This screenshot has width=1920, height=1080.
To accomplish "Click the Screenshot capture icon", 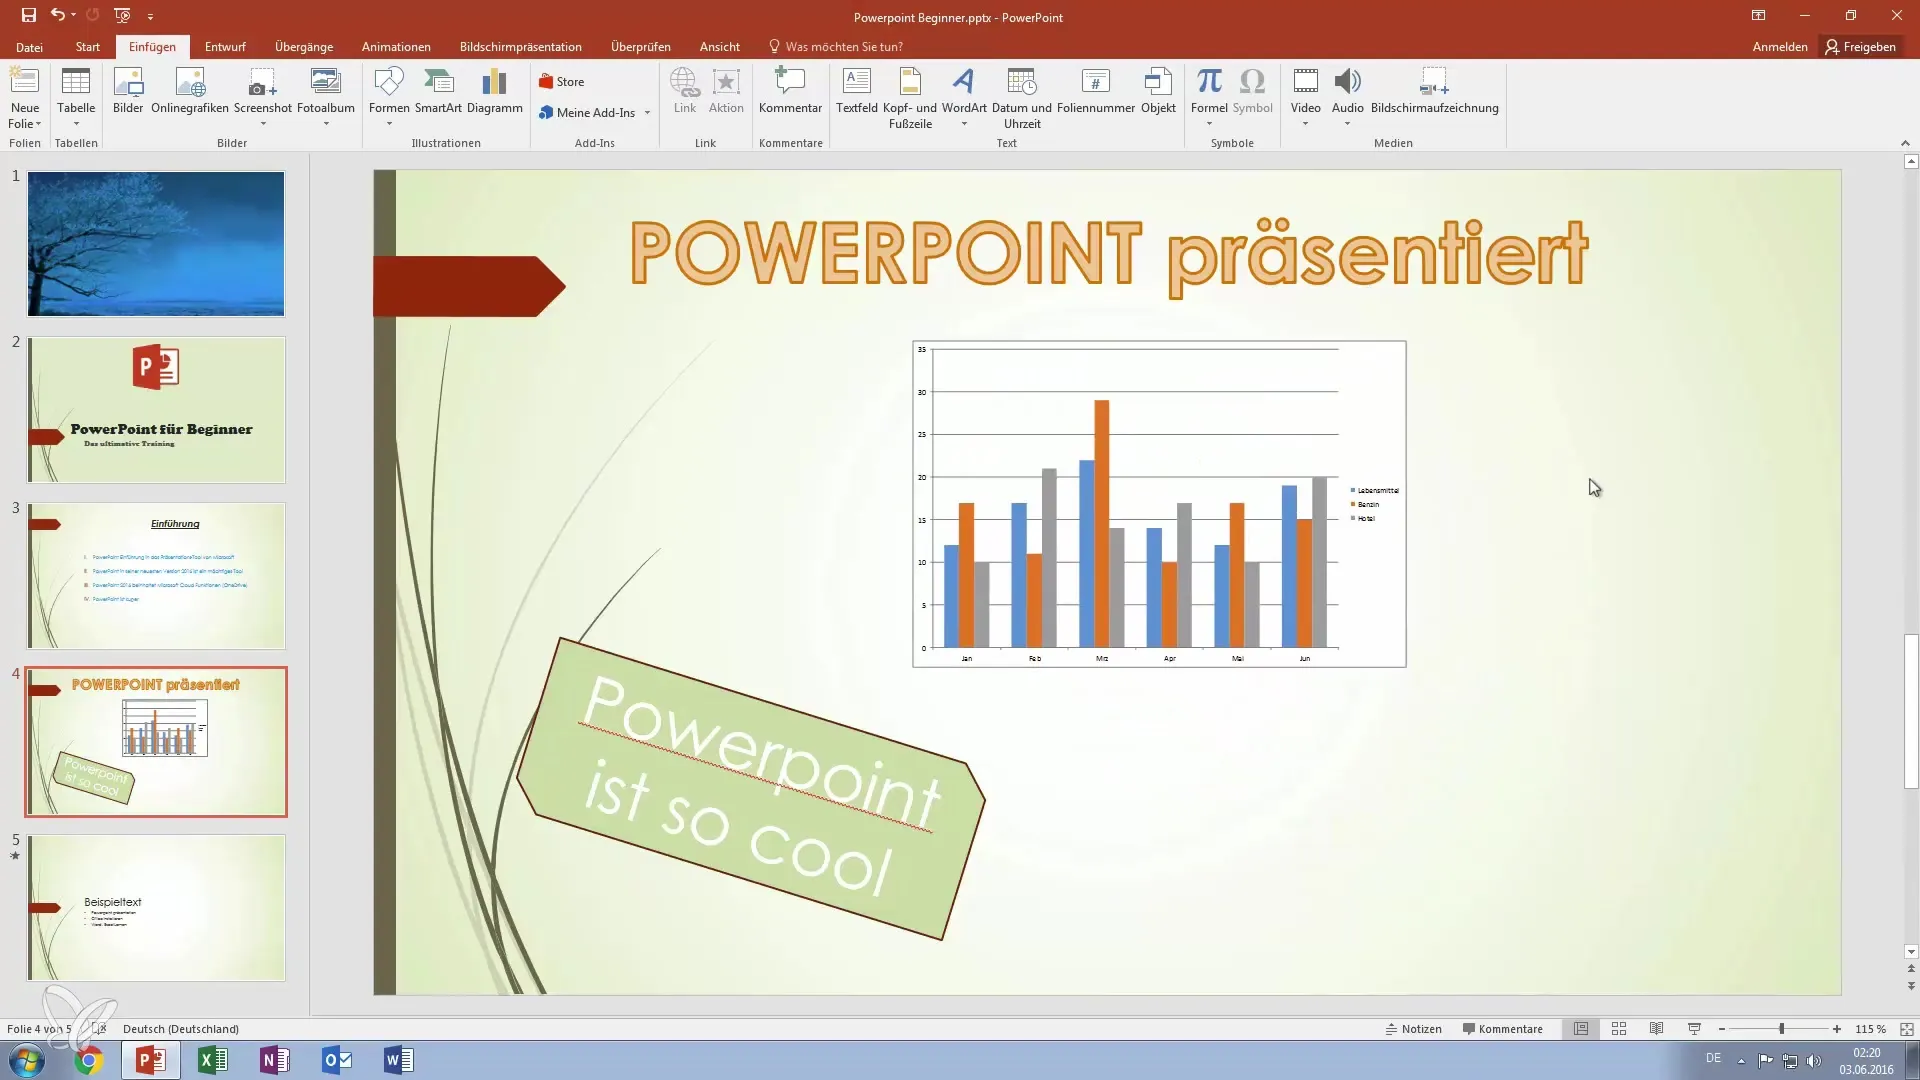I will [262, 82].
